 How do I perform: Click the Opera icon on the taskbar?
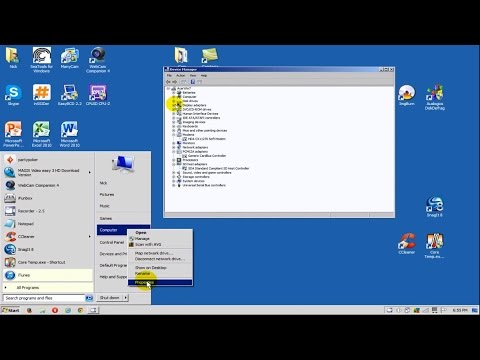pyautogui.click(x=55, y=310)
